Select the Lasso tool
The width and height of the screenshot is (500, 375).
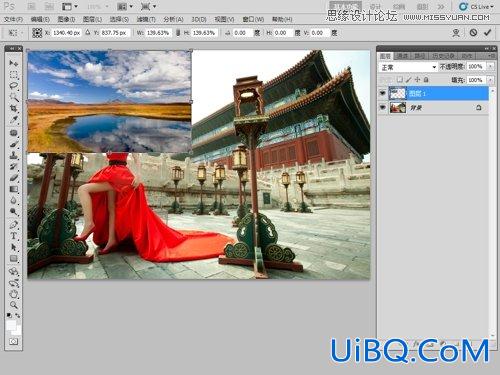(14, 86)
